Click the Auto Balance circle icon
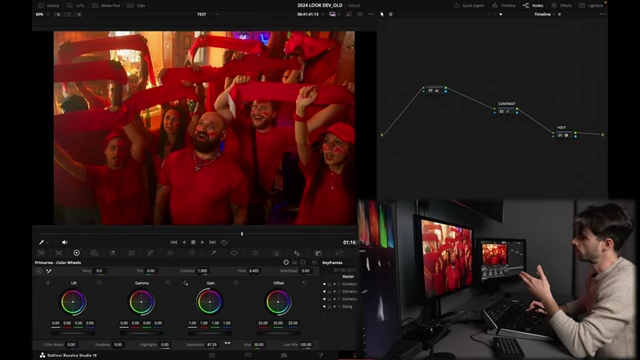The image size is (640, 360). point(39,271)
